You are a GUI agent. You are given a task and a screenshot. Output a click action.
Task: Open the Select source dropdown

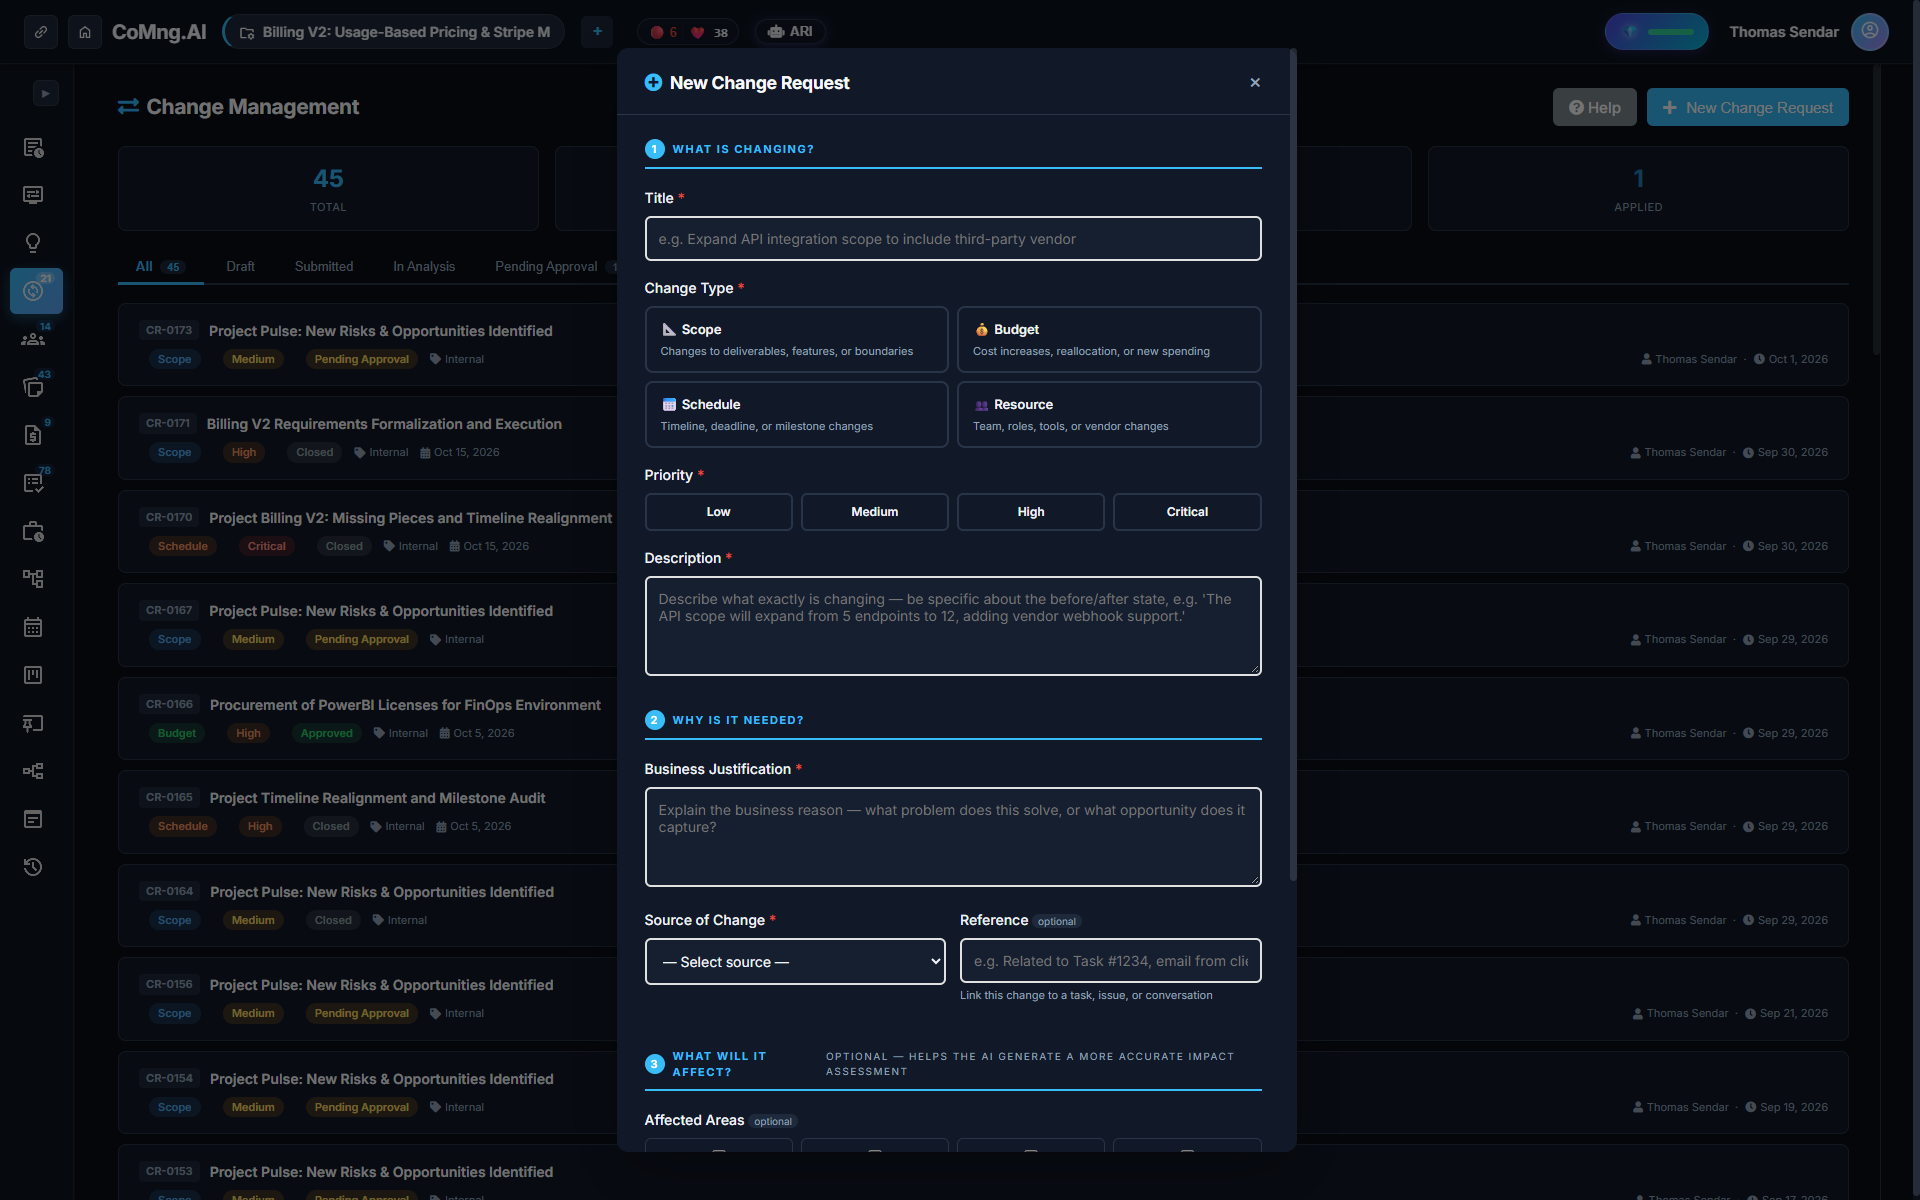click(795, 961)
